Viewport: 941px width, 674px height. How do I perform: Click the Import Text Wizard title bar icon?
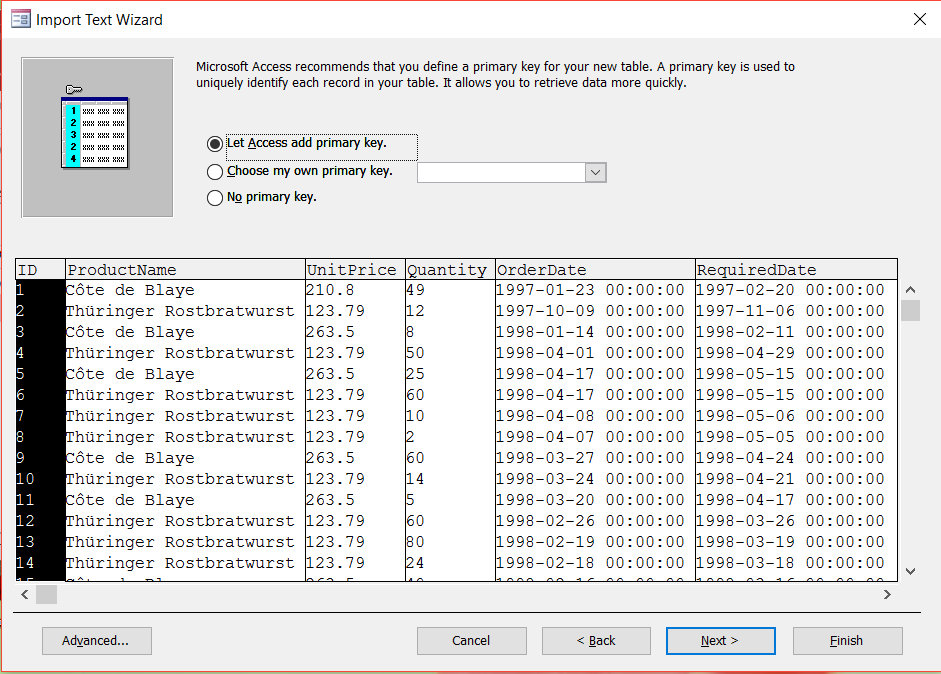point(20,19)
